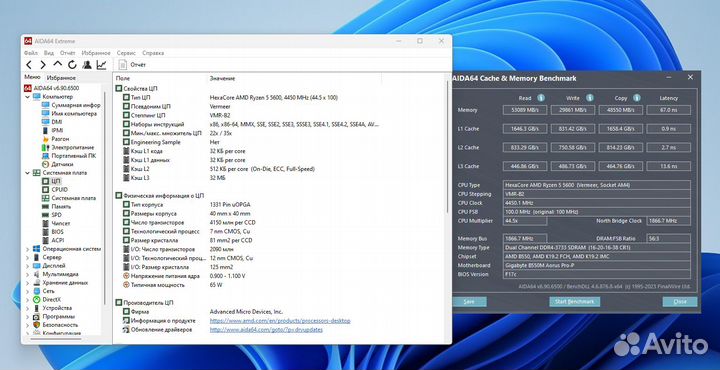This screenshot has width=720, height=370.
Task: Open the graph chart toolbar icon
Action: pos(101,65)
